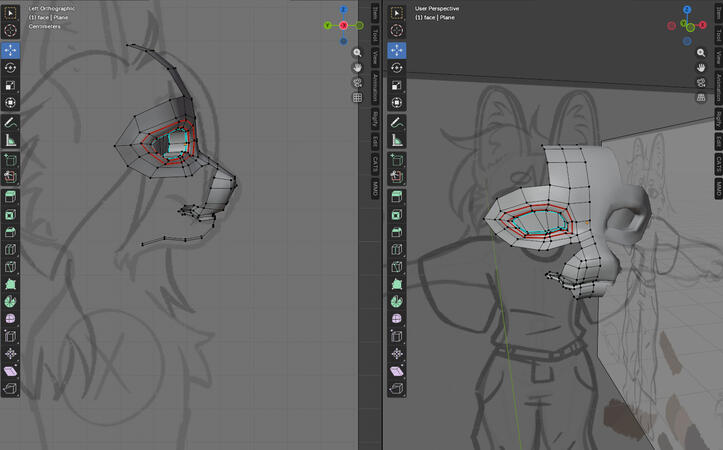Click the active Move tool in left viewport
This screenshot has height=450, width=723.
10,50
